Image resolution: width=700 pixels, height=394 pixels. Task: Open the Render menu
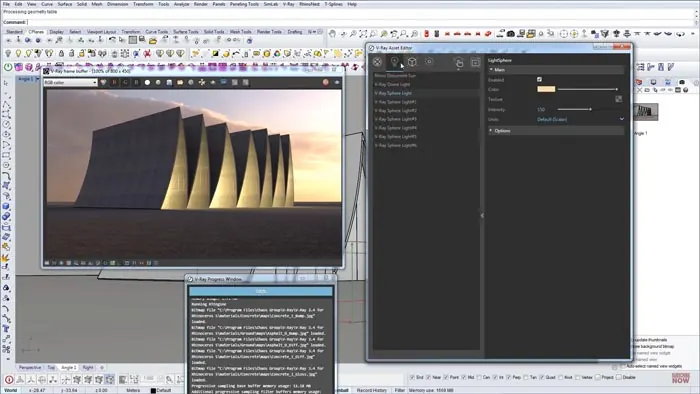(201, 4)
